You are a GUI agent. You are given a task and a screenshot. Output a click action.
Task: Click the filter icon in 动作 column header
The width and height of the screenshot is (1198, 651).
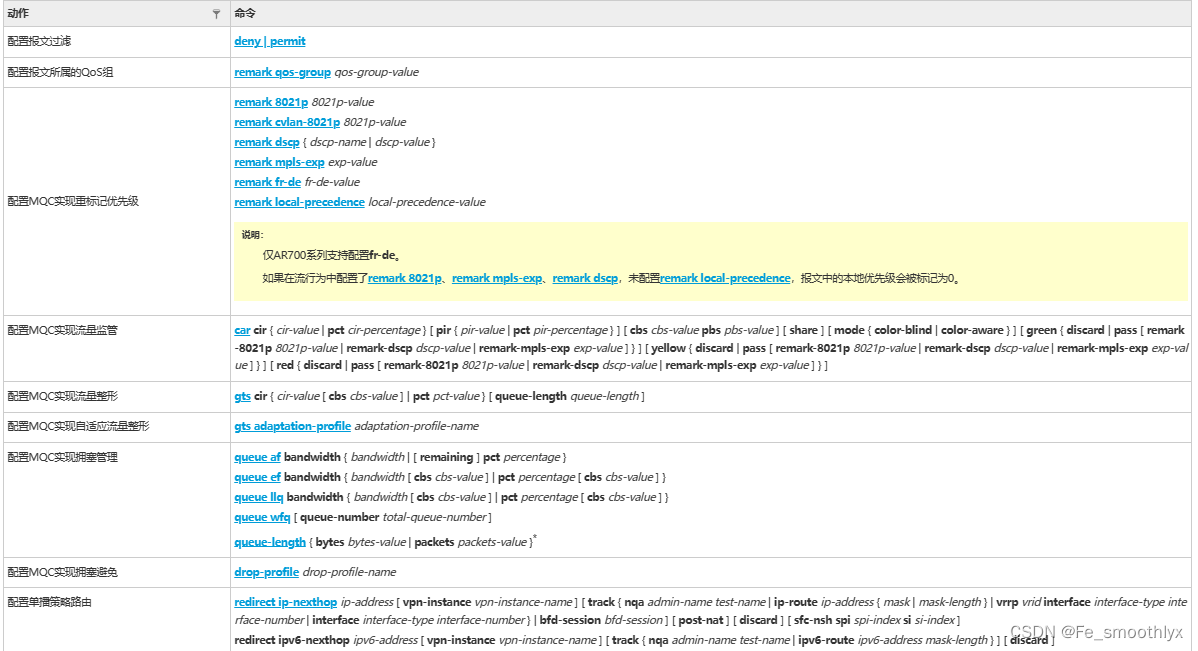coord(216,14)
